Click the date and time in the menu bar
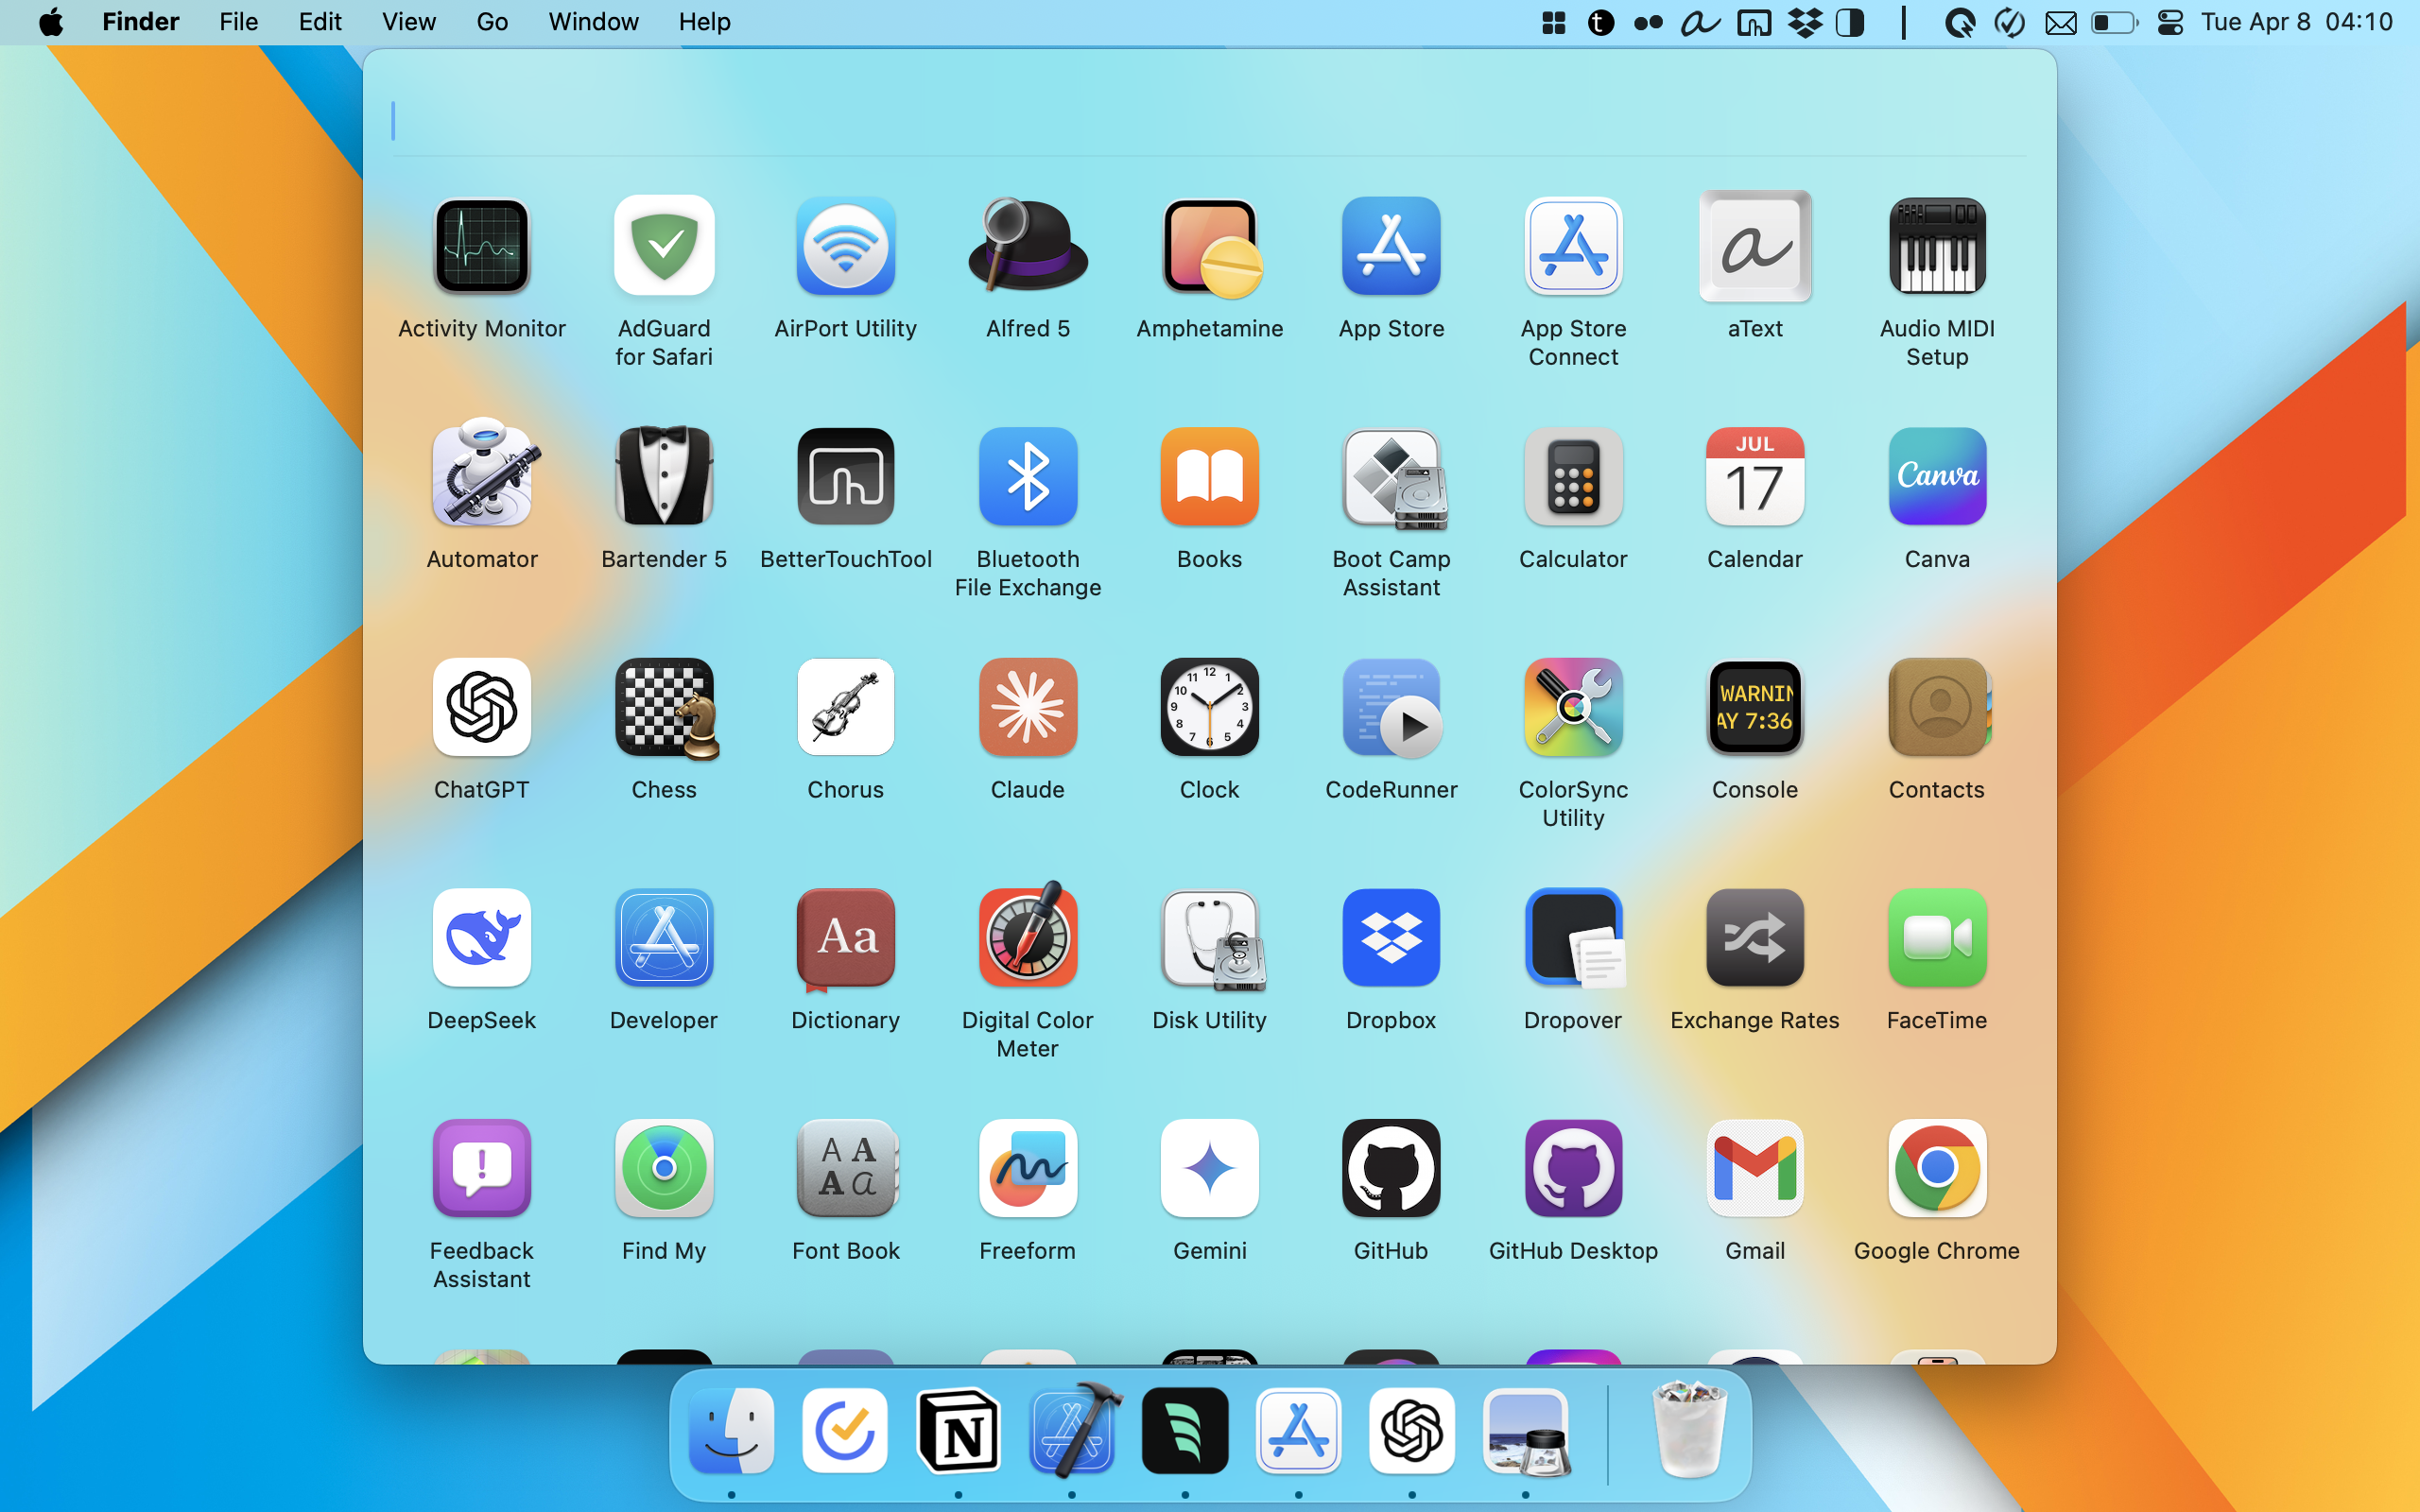The width and height of the screenshot is (2420, 1512). pyautogui.click(x=2296, y=22)
